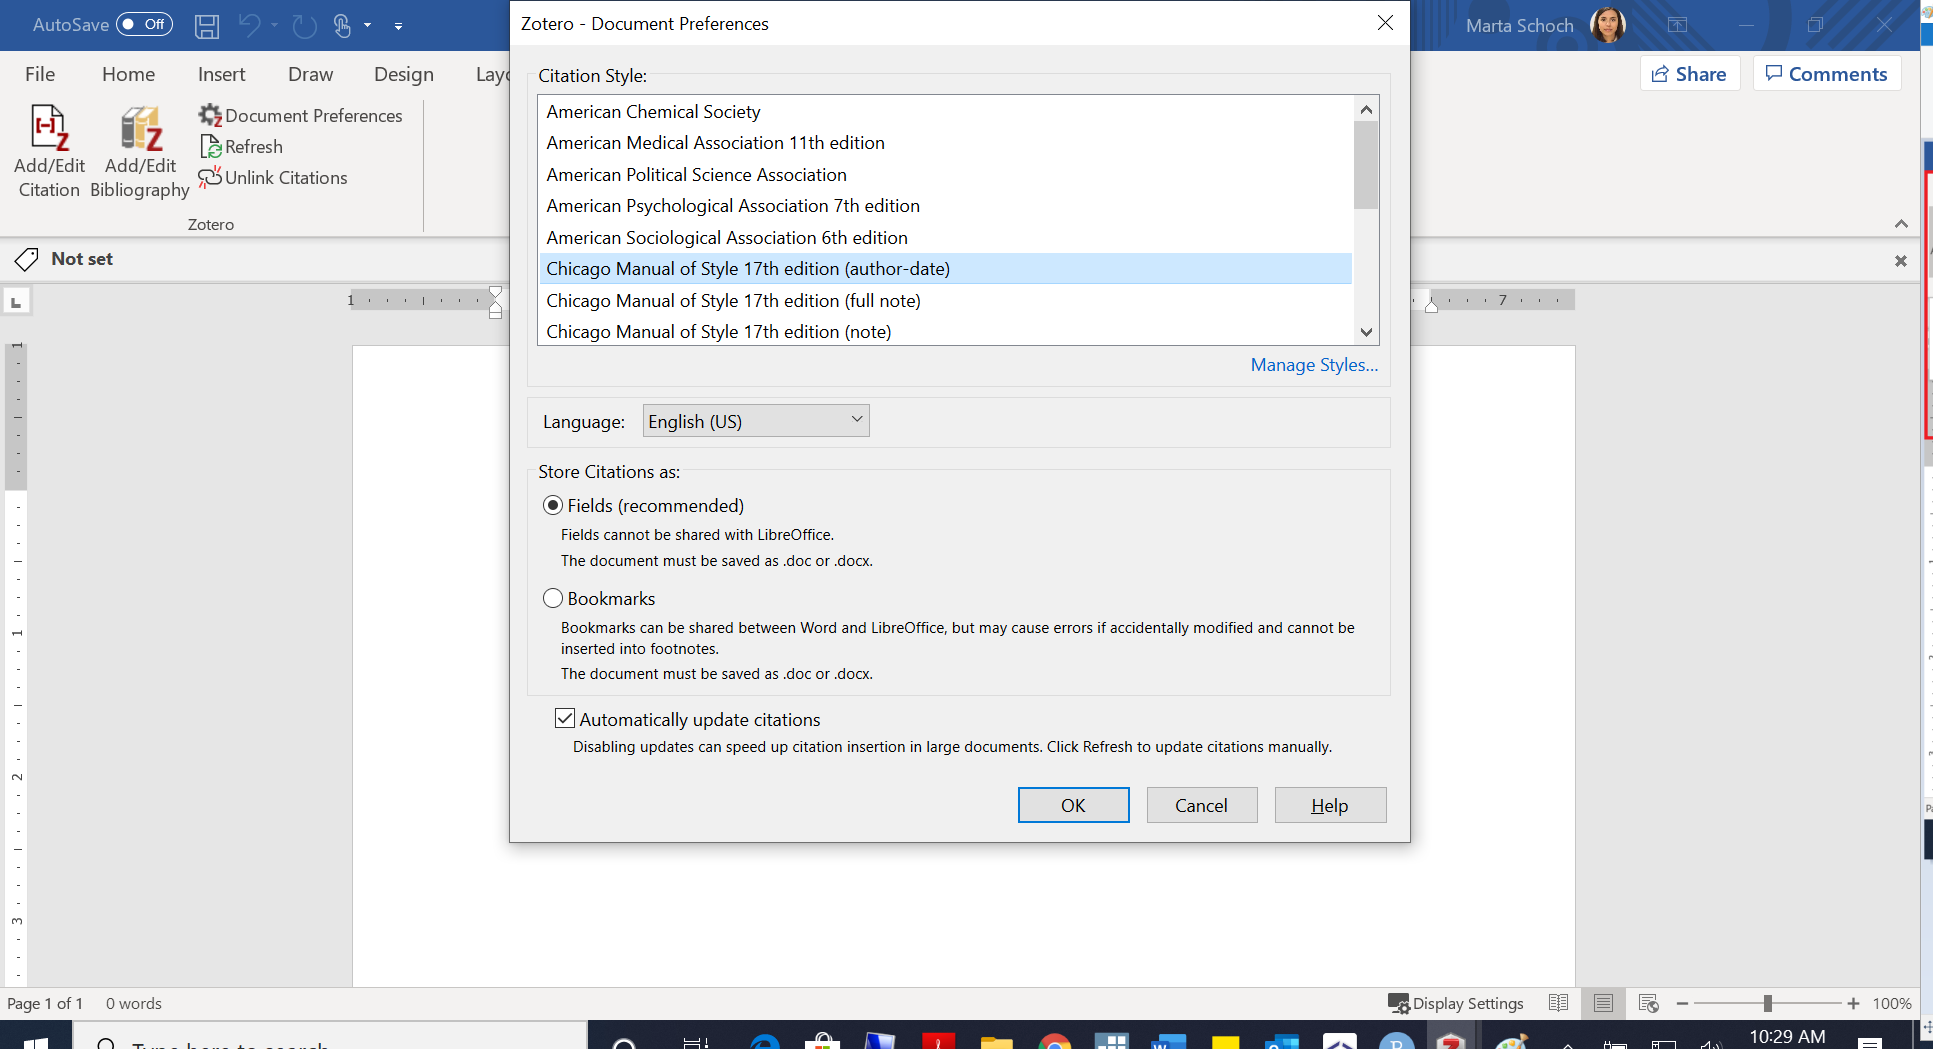Click Help in Document Preferences

point(1330,805)
